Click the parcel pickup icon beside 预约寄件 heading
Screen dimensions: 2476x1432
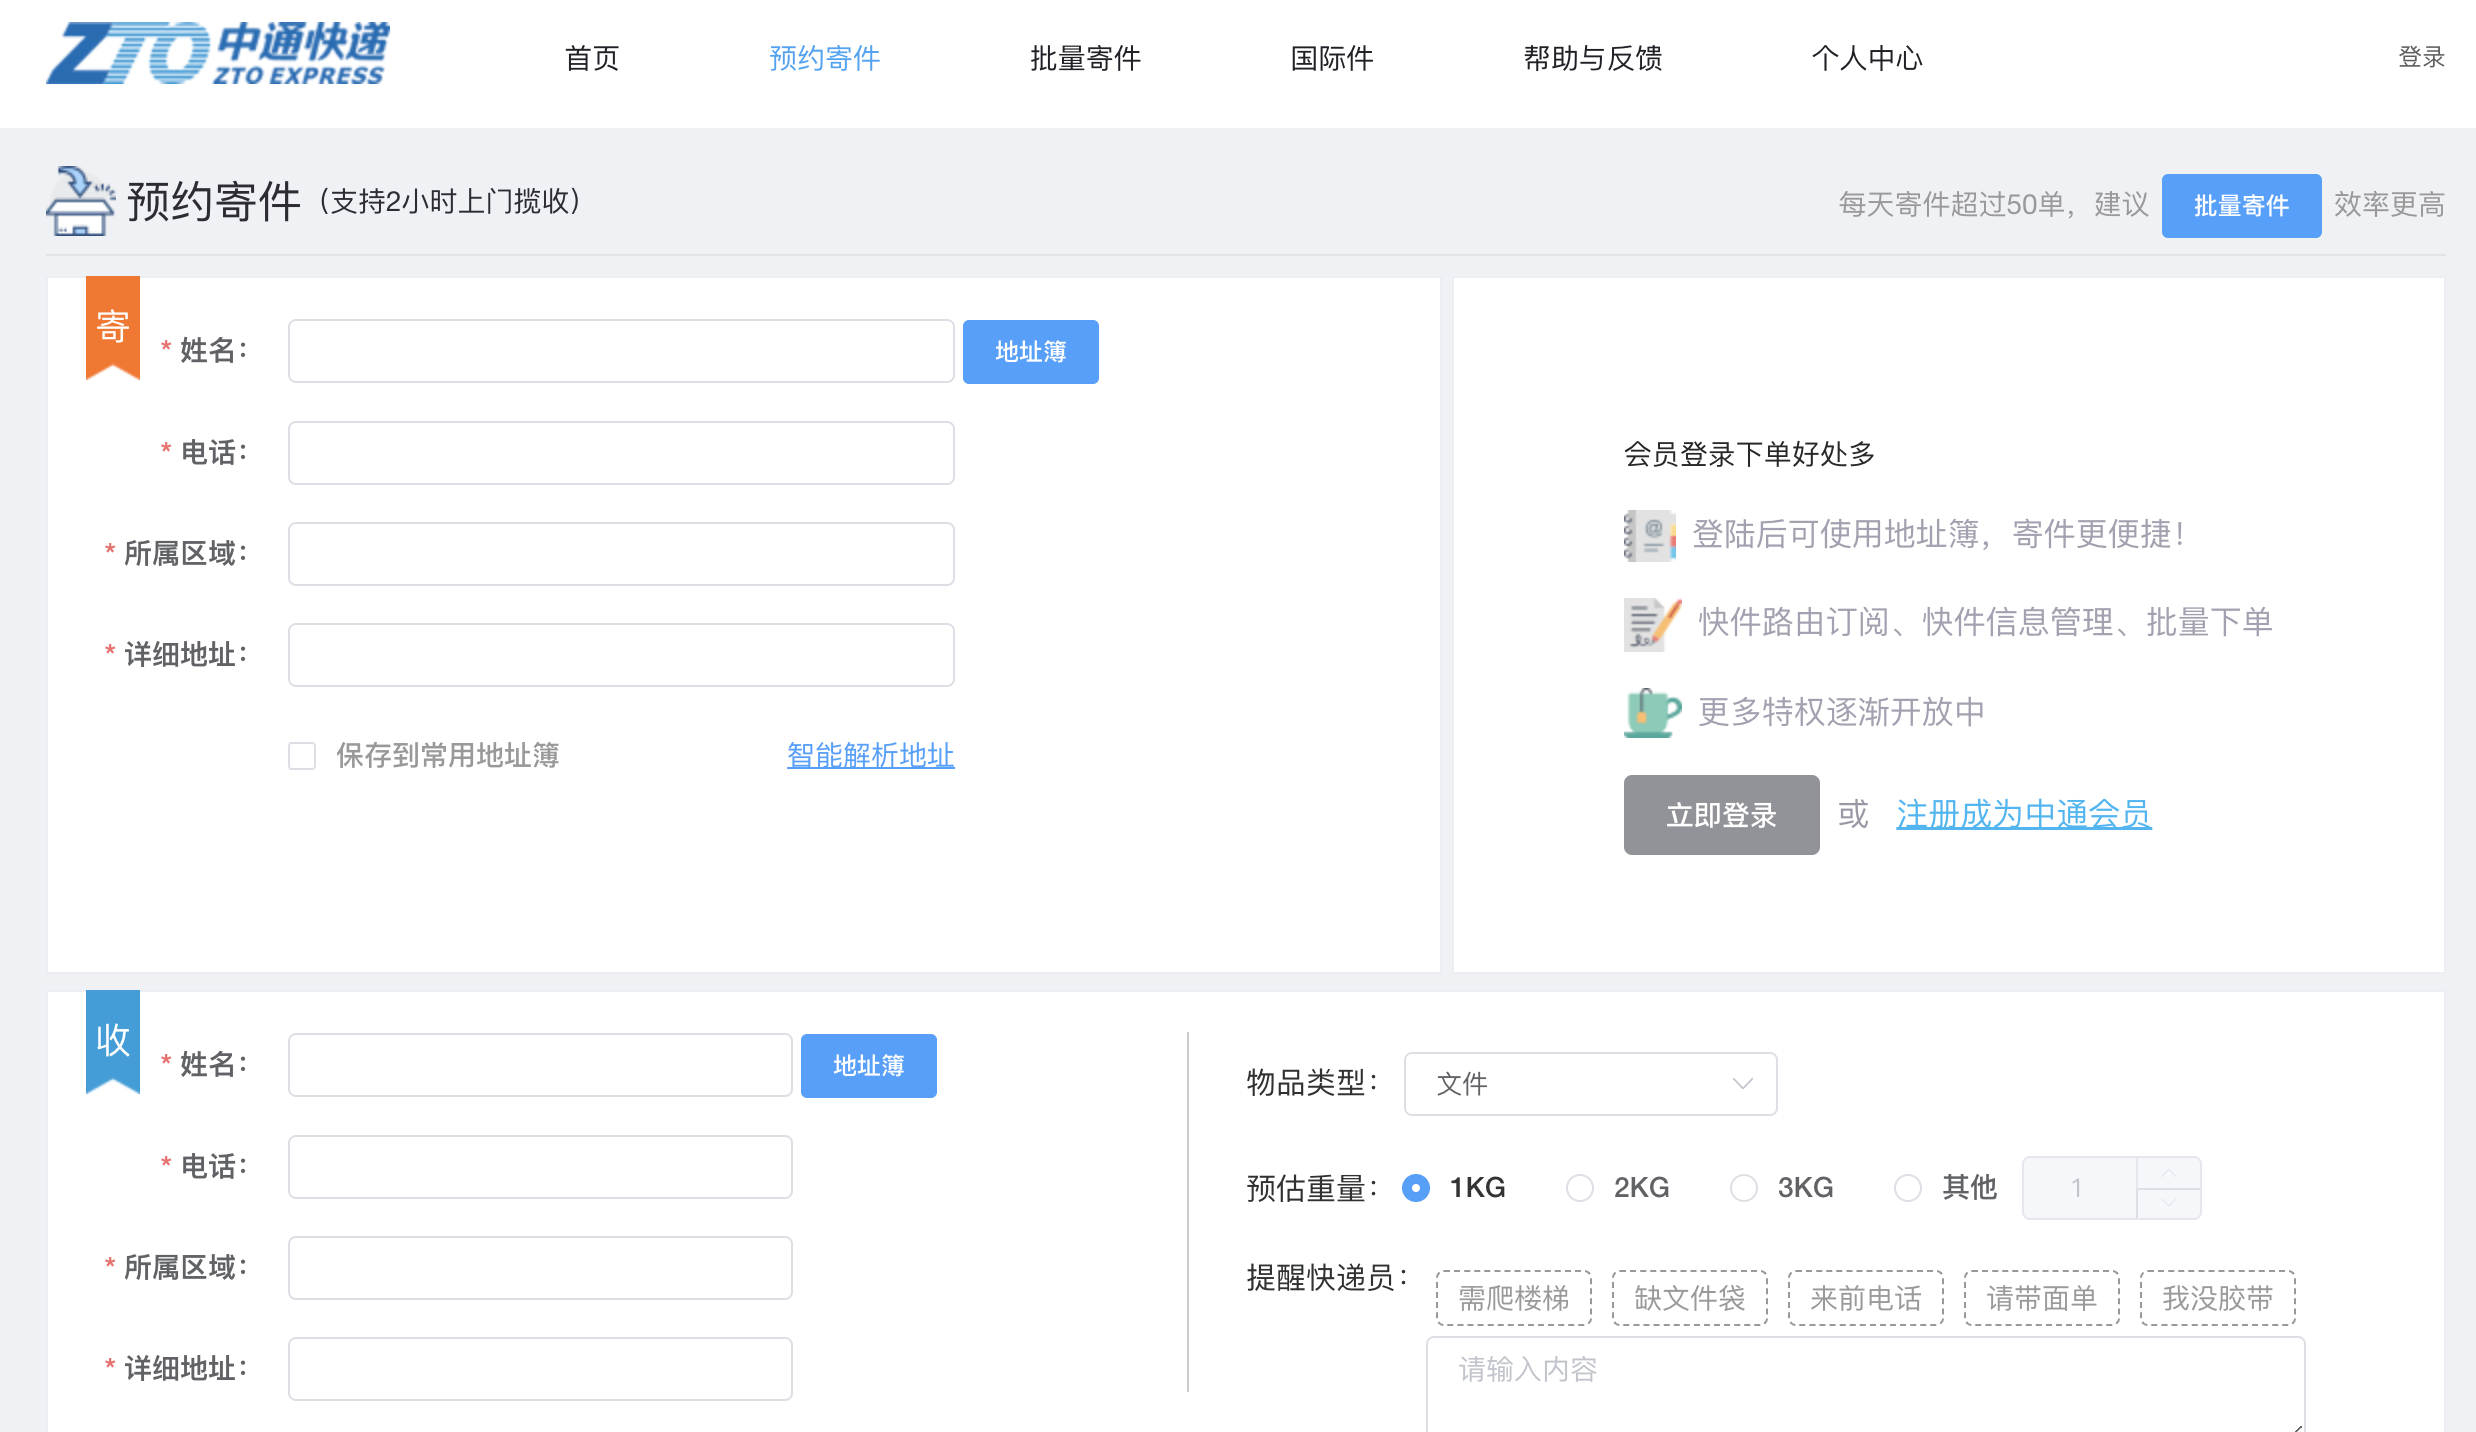(x=81, y=201)
